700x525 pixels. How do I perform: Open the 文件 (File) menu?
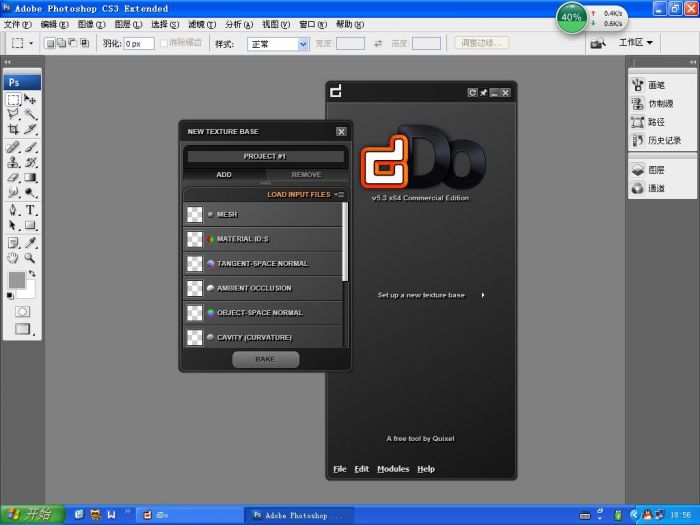point(17,24)
